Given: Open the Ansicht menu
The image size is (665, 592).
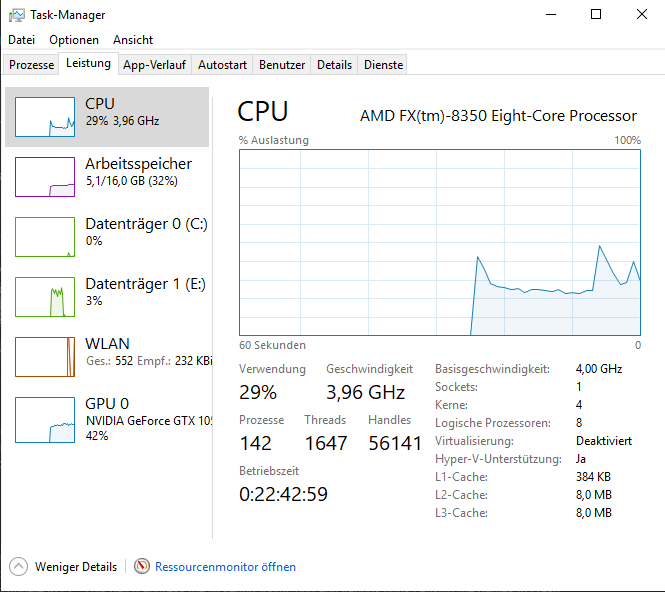Looking at the screenshot, I should point(133,40).
